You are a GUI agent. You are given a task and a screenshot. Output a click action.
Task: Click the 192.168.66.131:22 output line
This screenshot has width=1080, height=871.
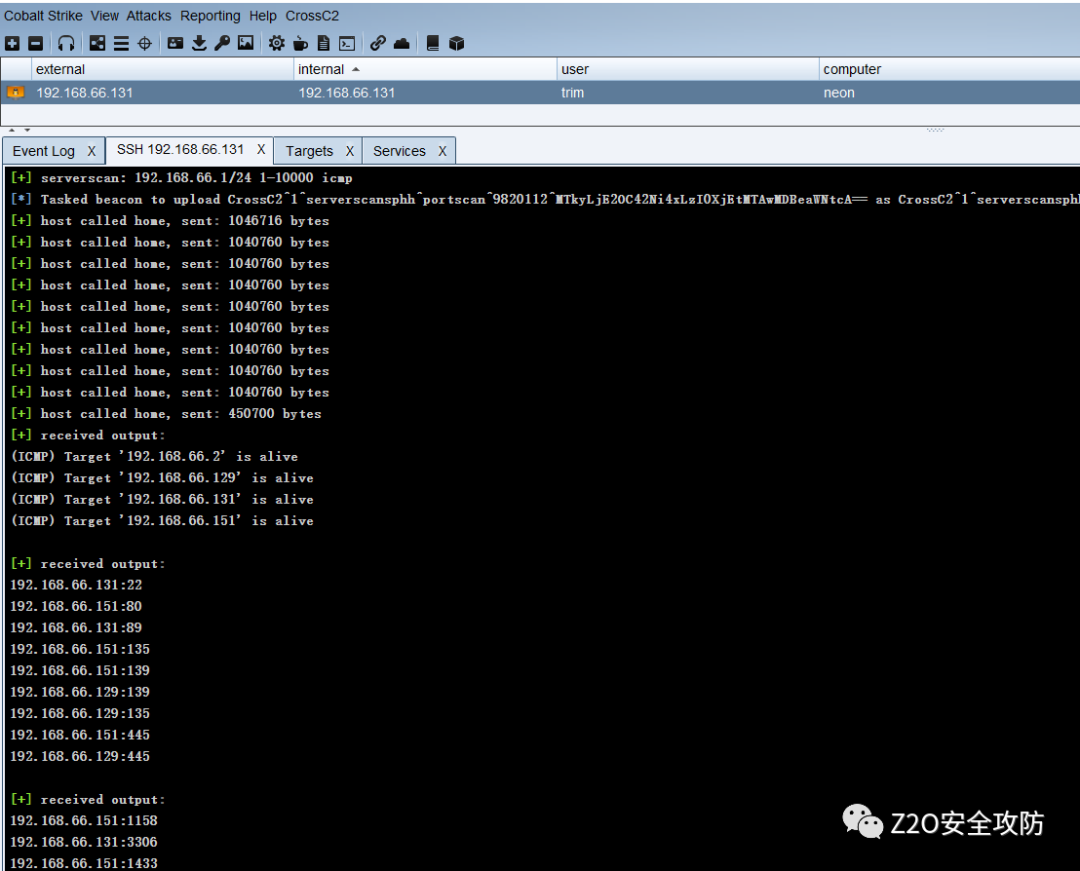76,585
